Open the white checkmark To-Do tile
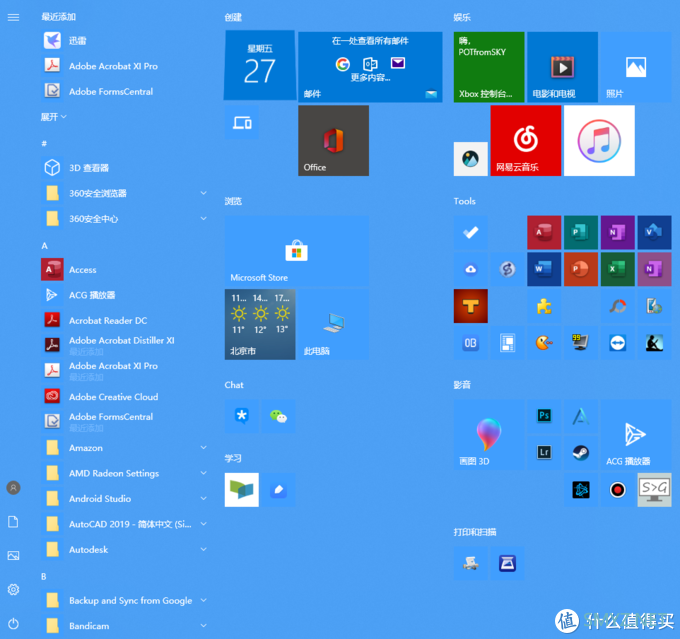680x639 pixels. coord(471,233)
